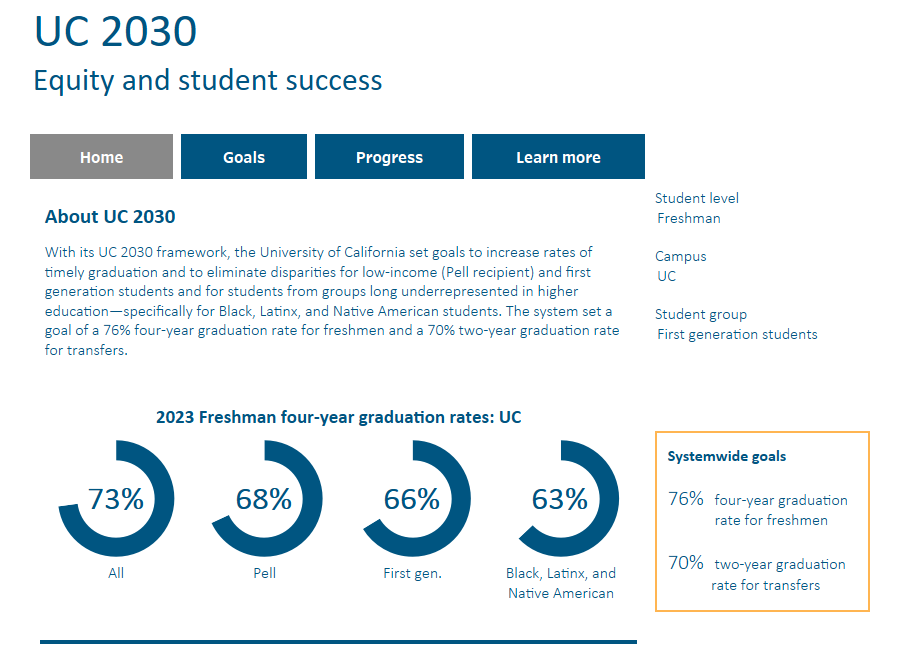This screenshot has height=666, width=900.
Task: Open Student group First generation dropdown
Action: (737, 334)
